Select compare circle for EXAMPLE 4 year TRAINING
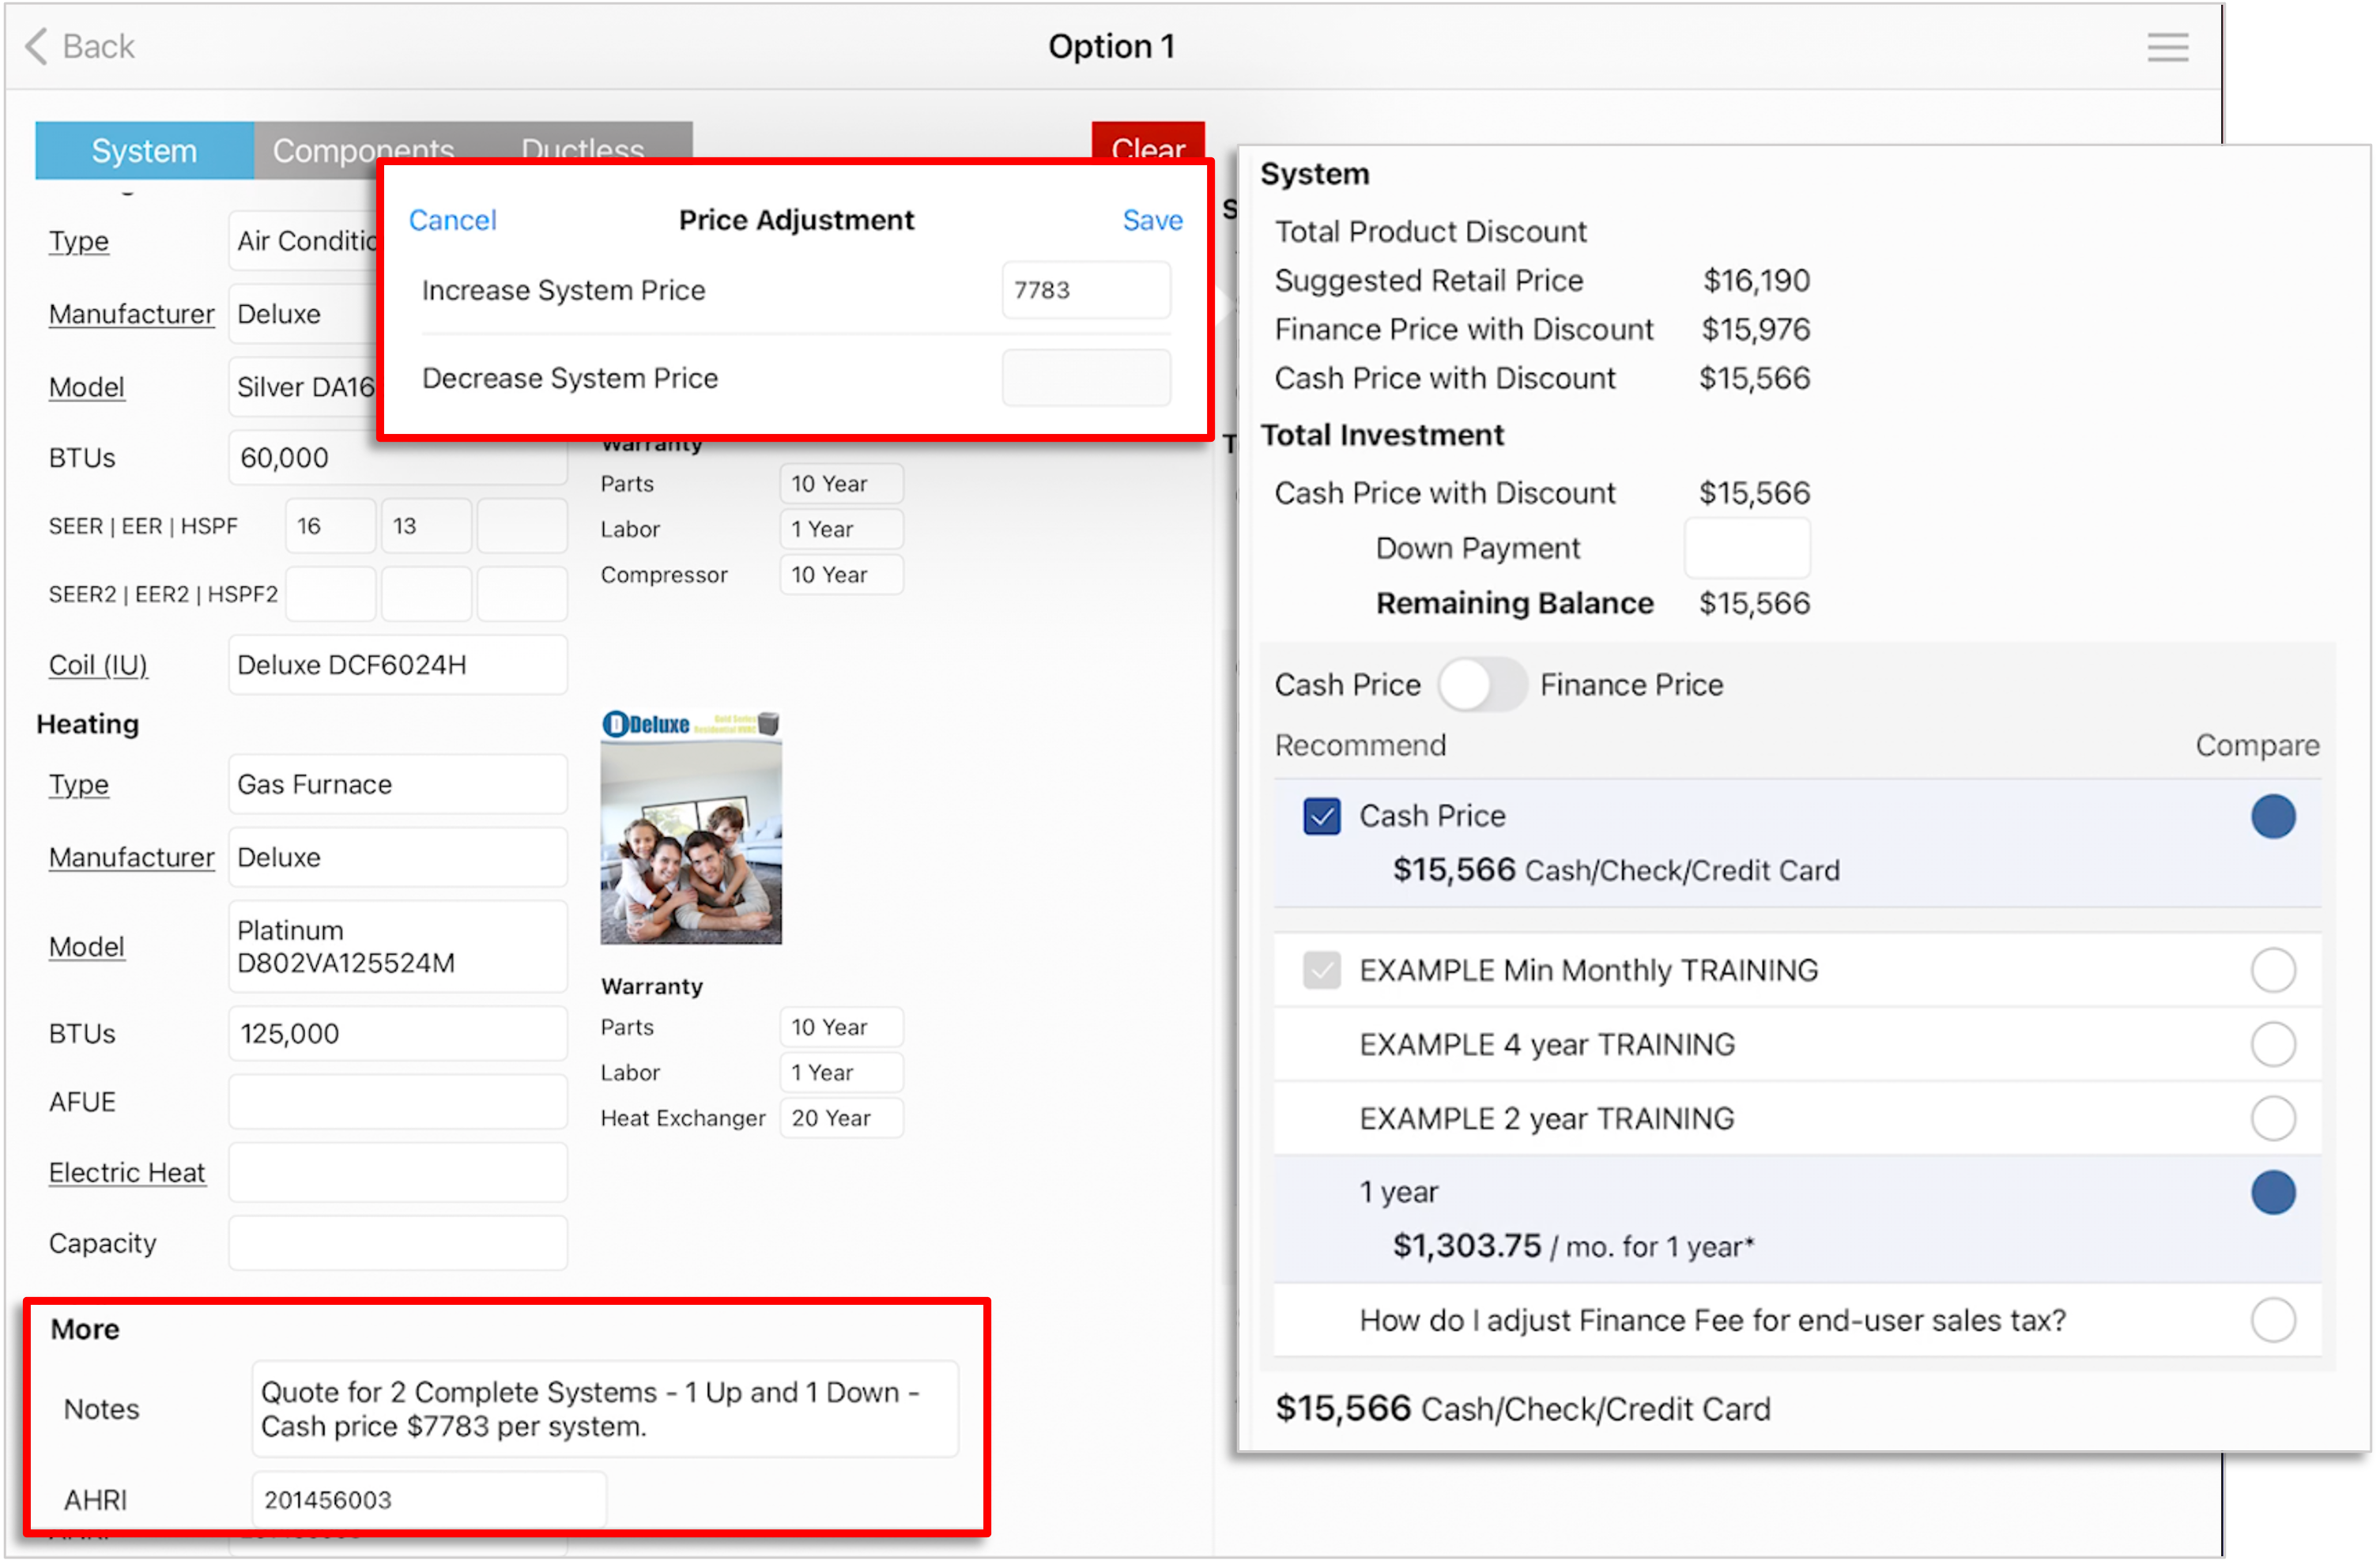2380x1561 pixels. [2273, 1044]
